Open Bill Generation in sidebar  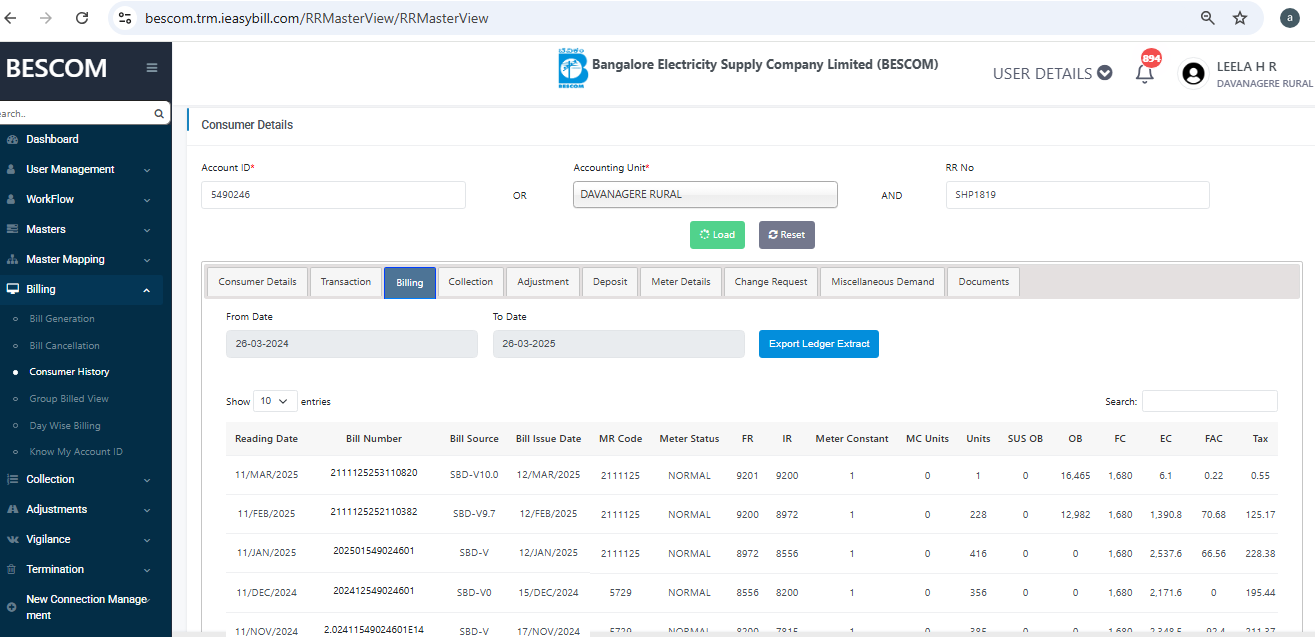[x=62, y=319]
